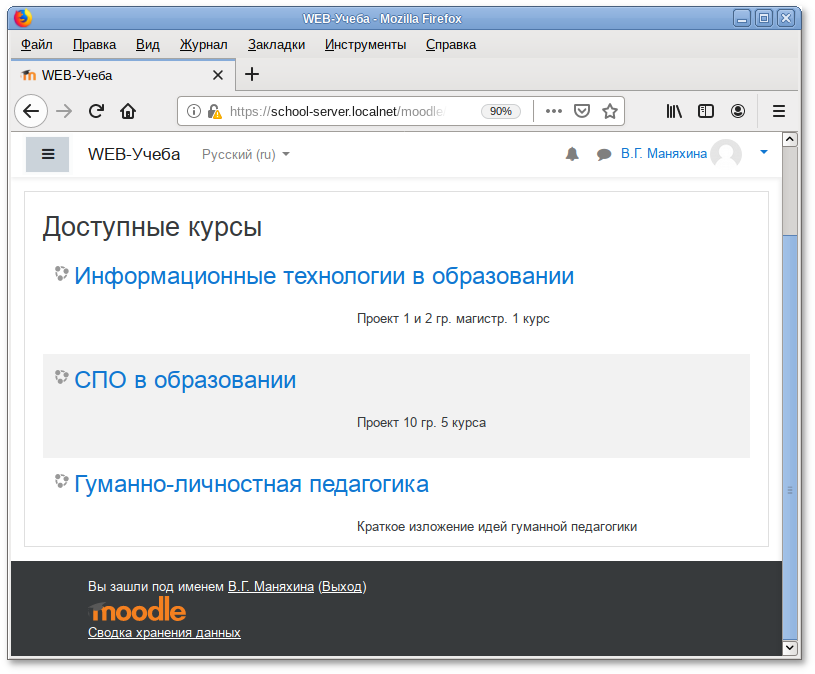
Task: Toggle the sidebar icon in toolbar
Action: click(706, 111)
